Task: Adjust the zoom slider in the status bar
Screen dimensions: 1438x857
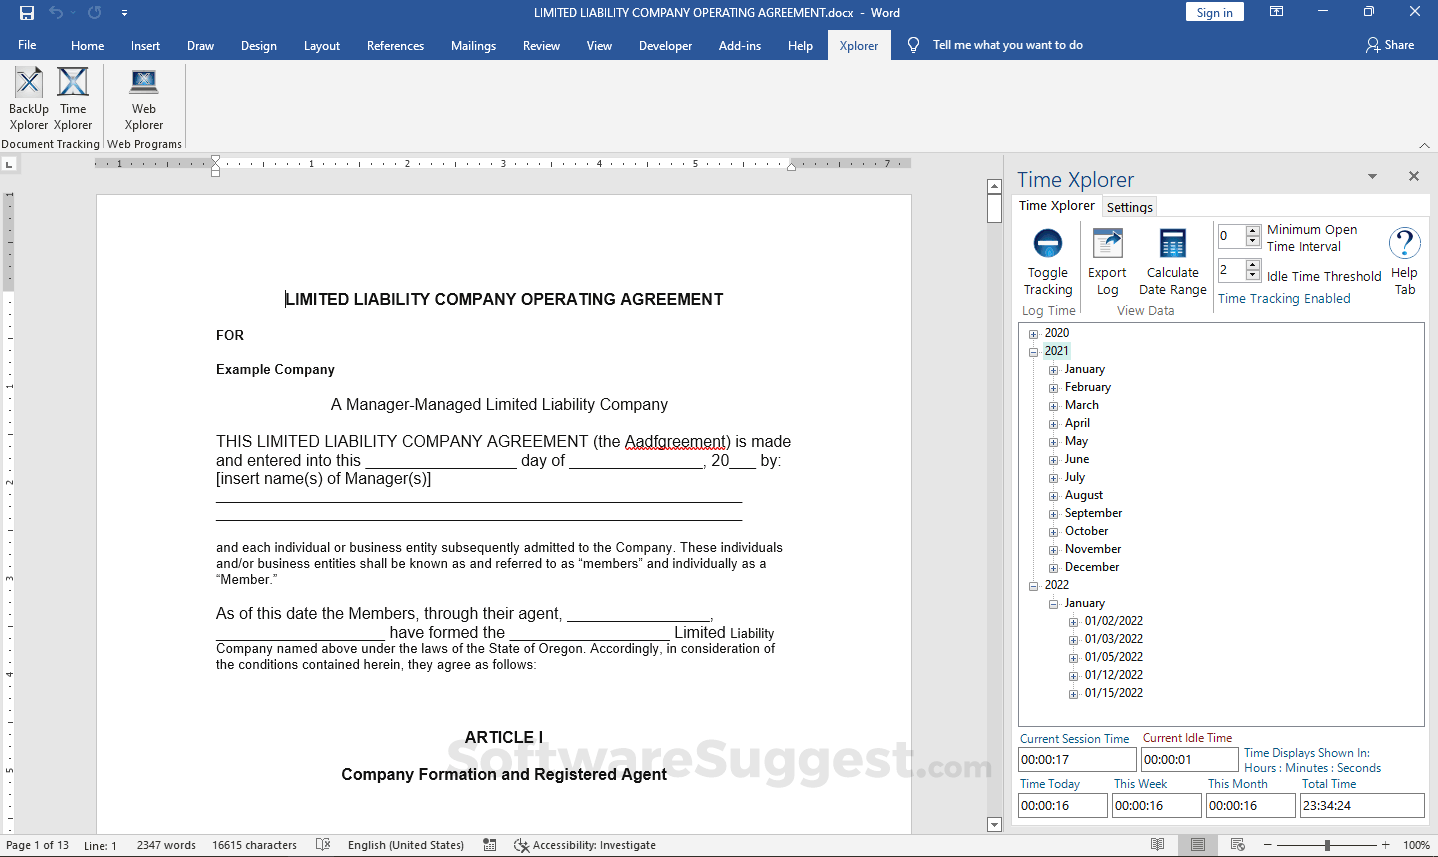Action: coord(1326,845)
